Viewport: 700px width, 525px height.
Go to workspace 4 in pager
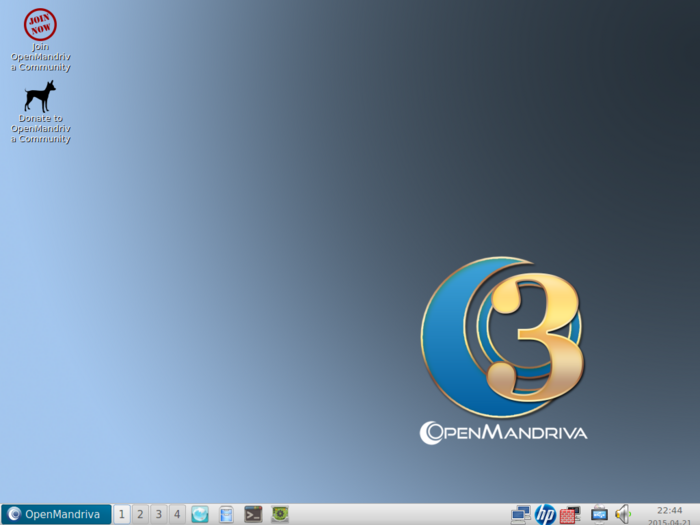(x=177, y=514)
